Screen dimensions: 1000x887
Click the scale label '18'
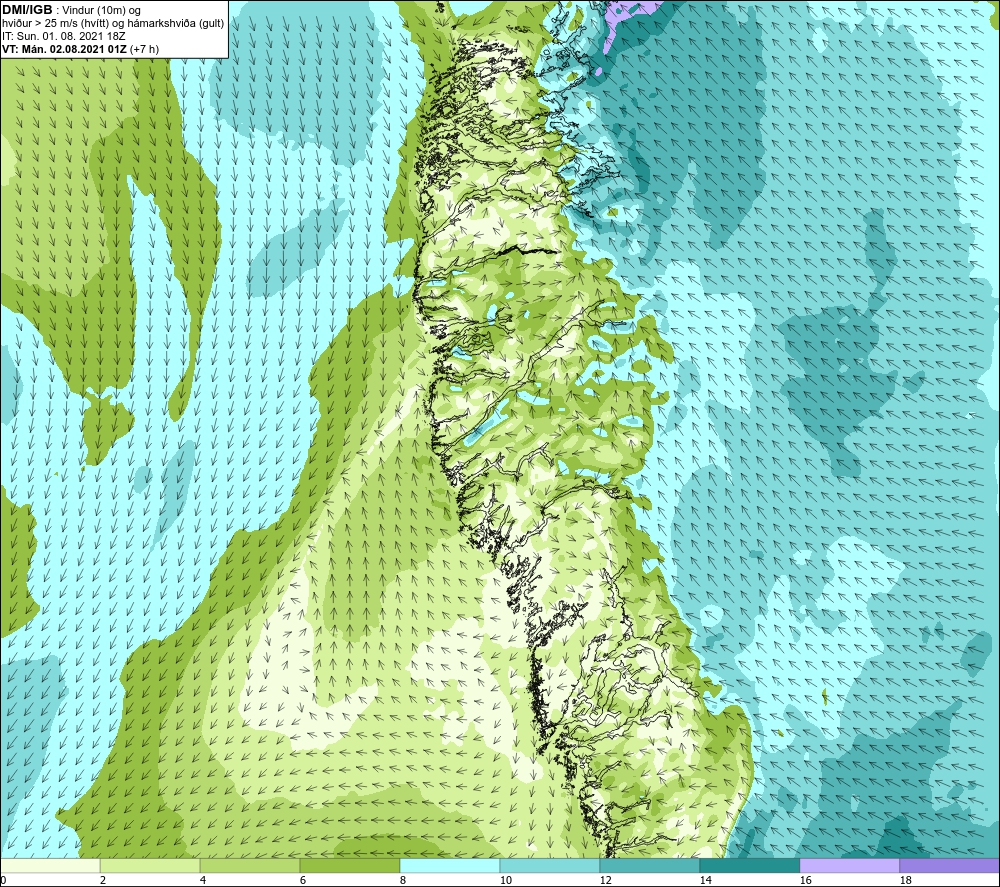[x=905, y=880]
